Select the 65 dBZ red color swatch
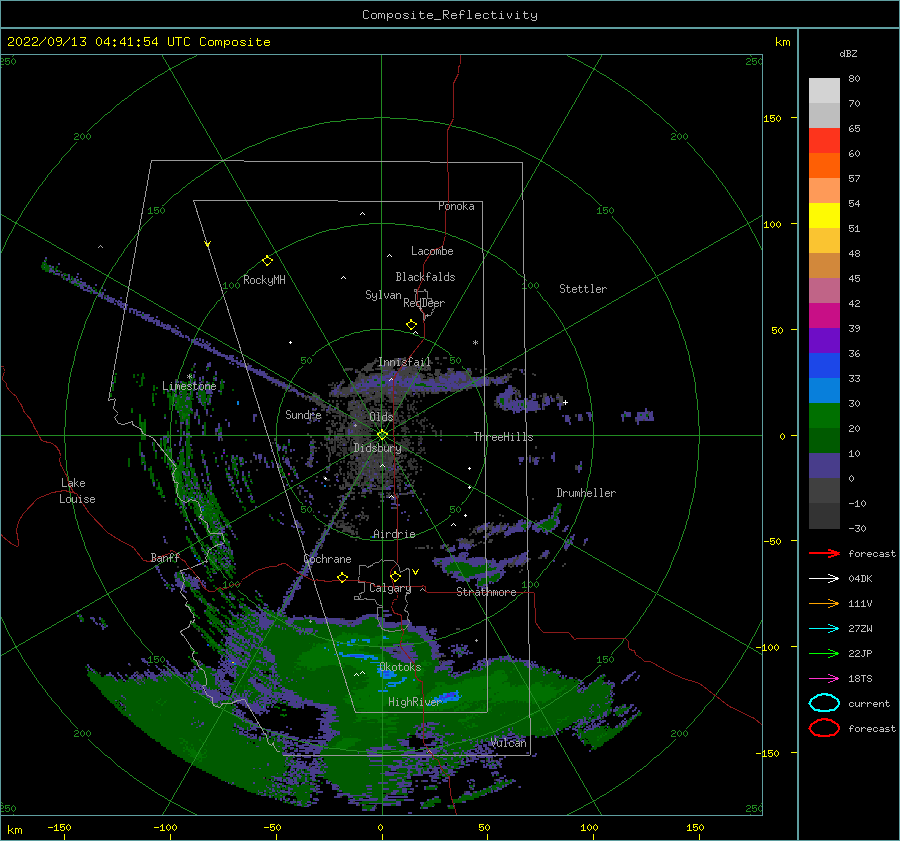Screen dimensions: 900x841 824,140
